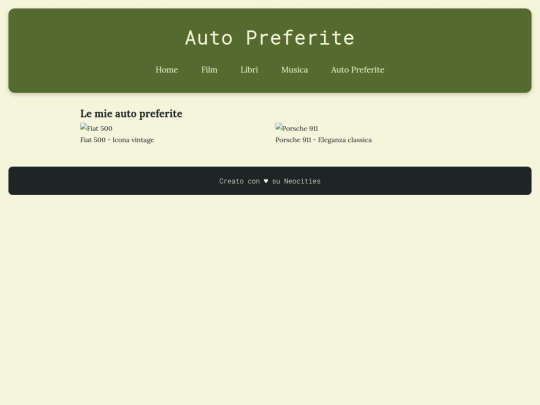Viewport: 540px width, 405px height.
Task: Click the 'Le mie auto preferite' heading
Action: tap(131, 114)
